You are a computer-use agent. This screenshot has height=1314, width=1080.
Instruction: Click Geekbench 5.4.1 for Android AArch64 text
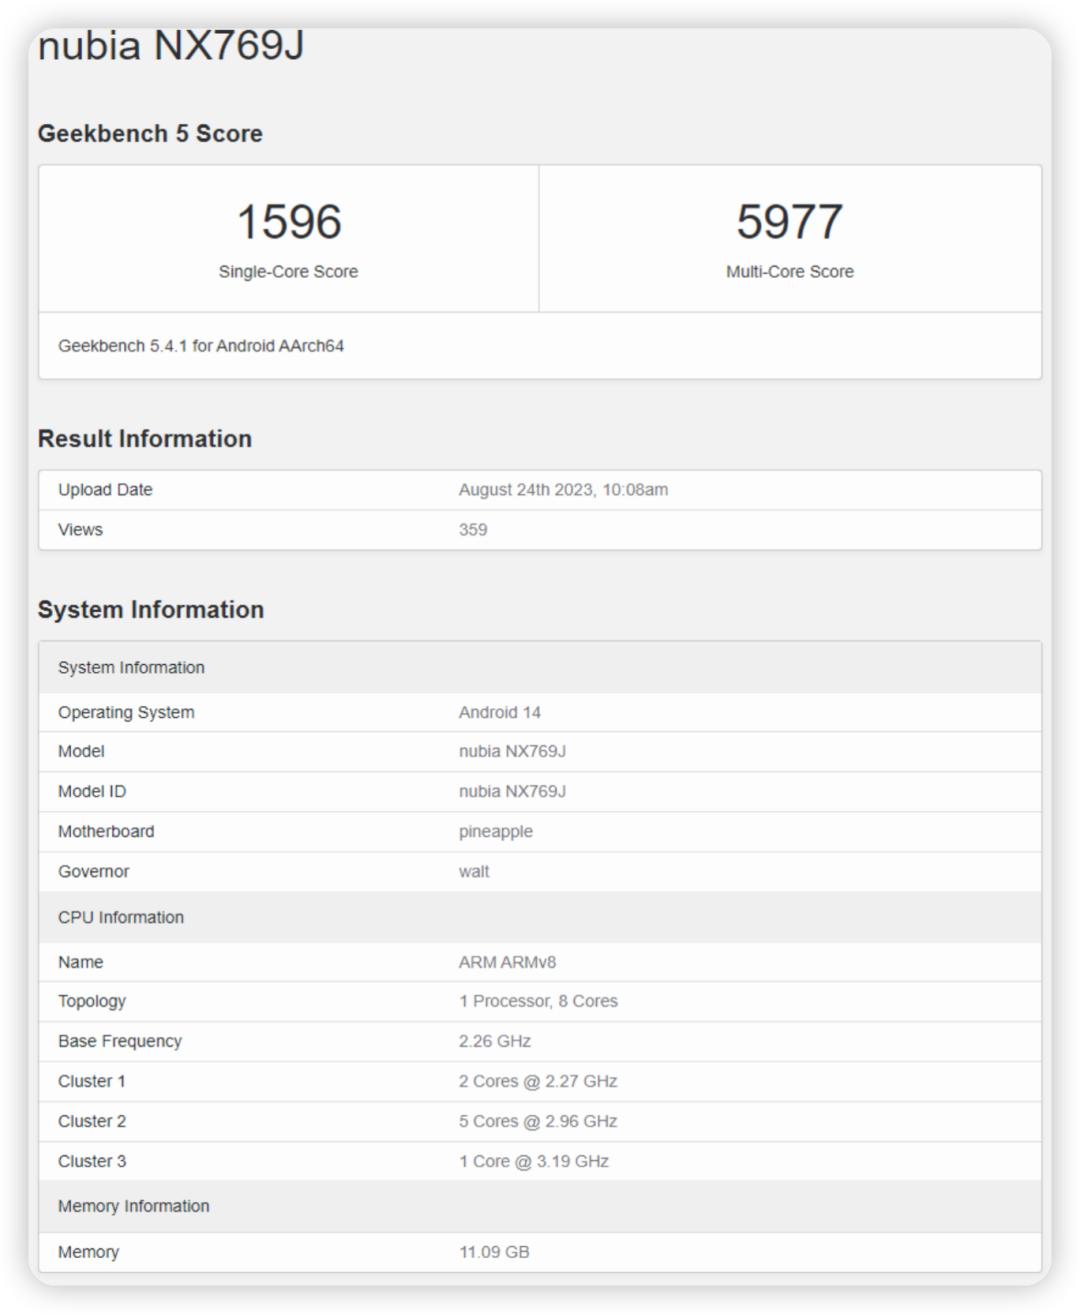[201, 346]
